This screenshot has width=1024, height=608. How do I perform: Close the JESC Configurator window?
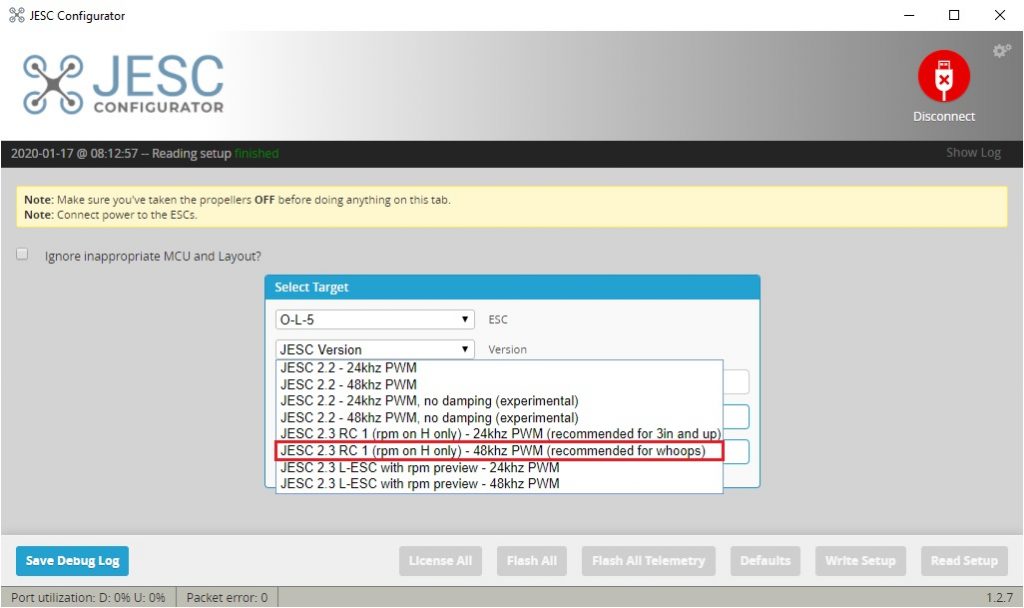pyautogui.click(x=1000, y=15)
